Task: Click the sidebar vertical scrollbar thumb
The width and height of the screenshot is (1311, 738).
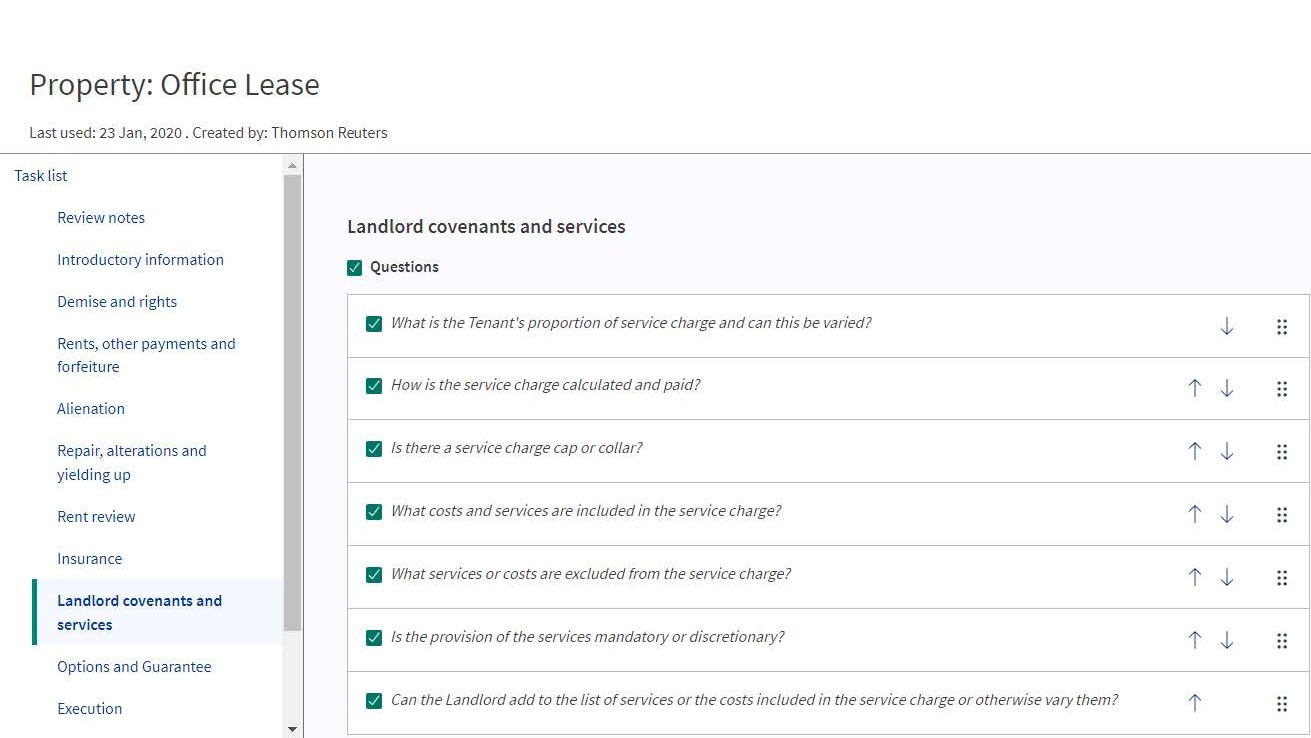Action: click(x=293, y=402)
